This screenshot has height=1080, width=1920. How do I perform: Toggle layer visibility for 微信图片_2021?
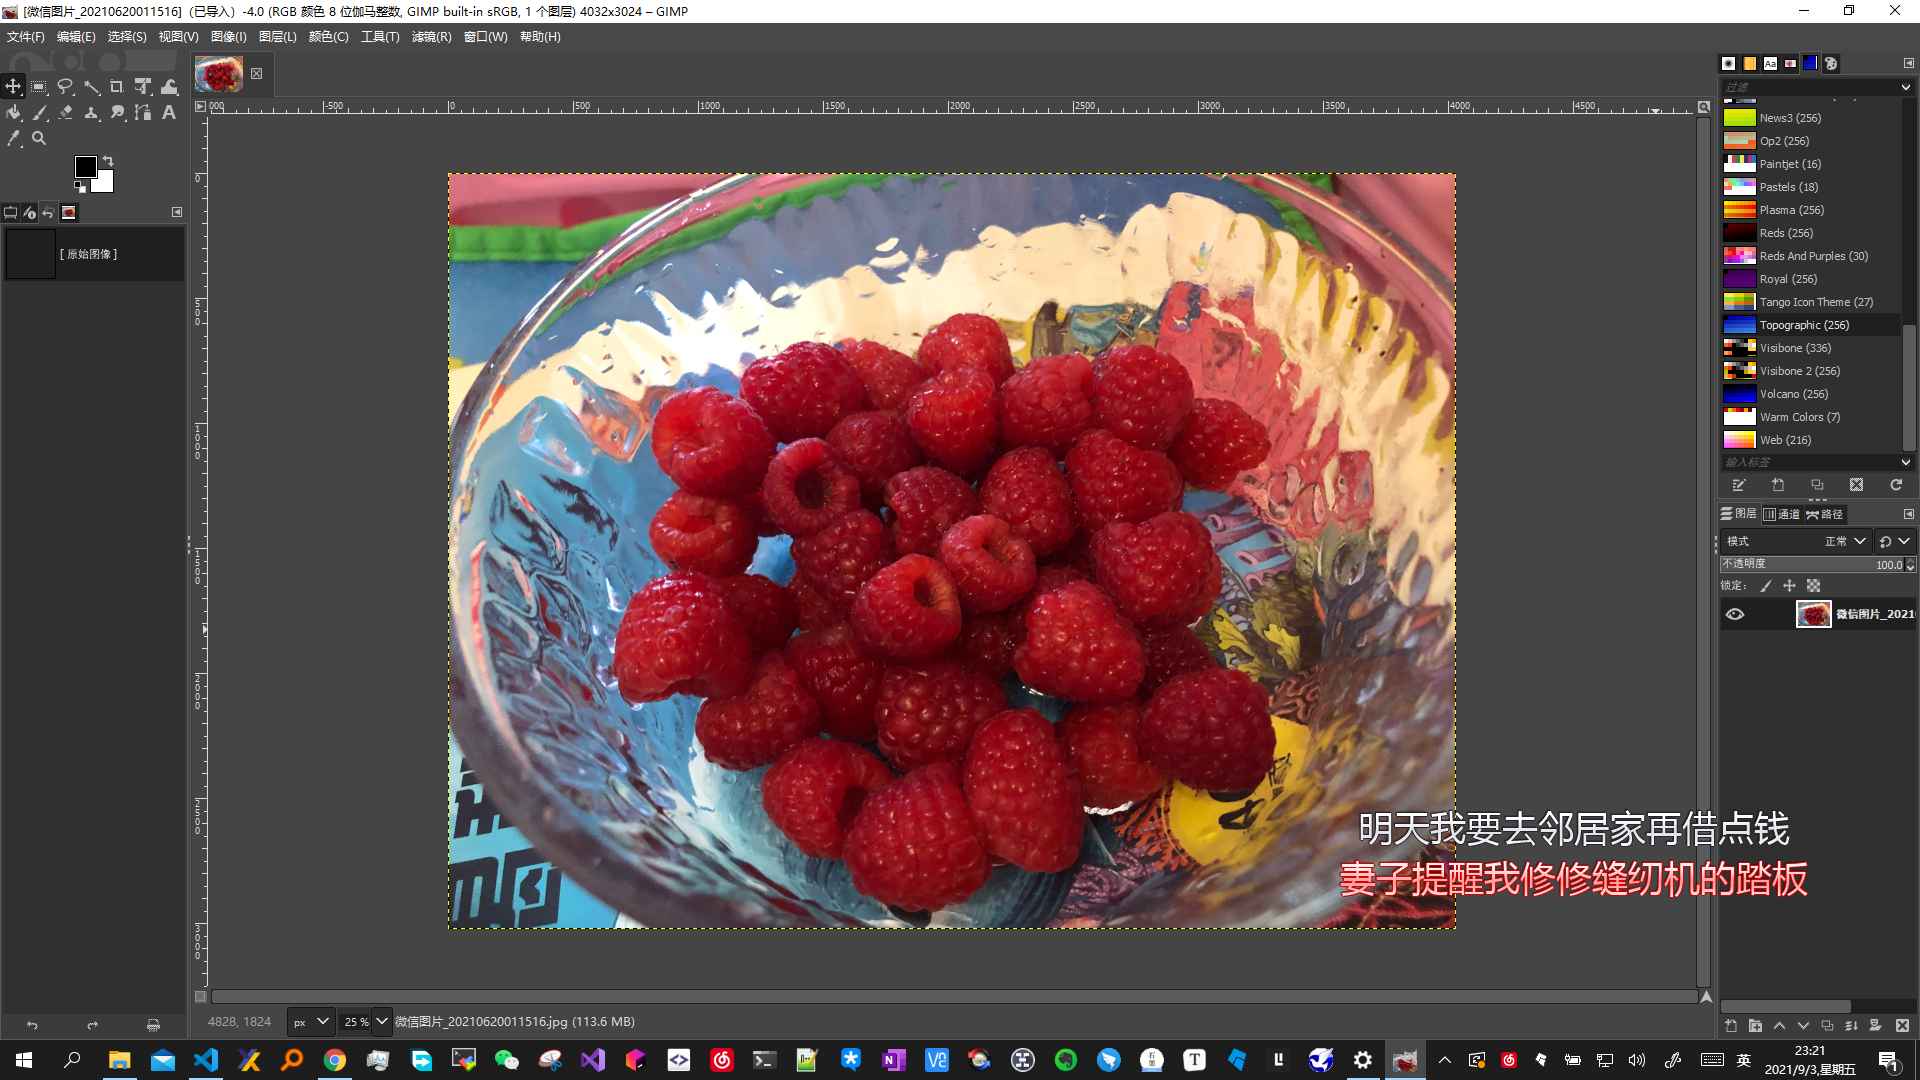(x=1735, y=615)
